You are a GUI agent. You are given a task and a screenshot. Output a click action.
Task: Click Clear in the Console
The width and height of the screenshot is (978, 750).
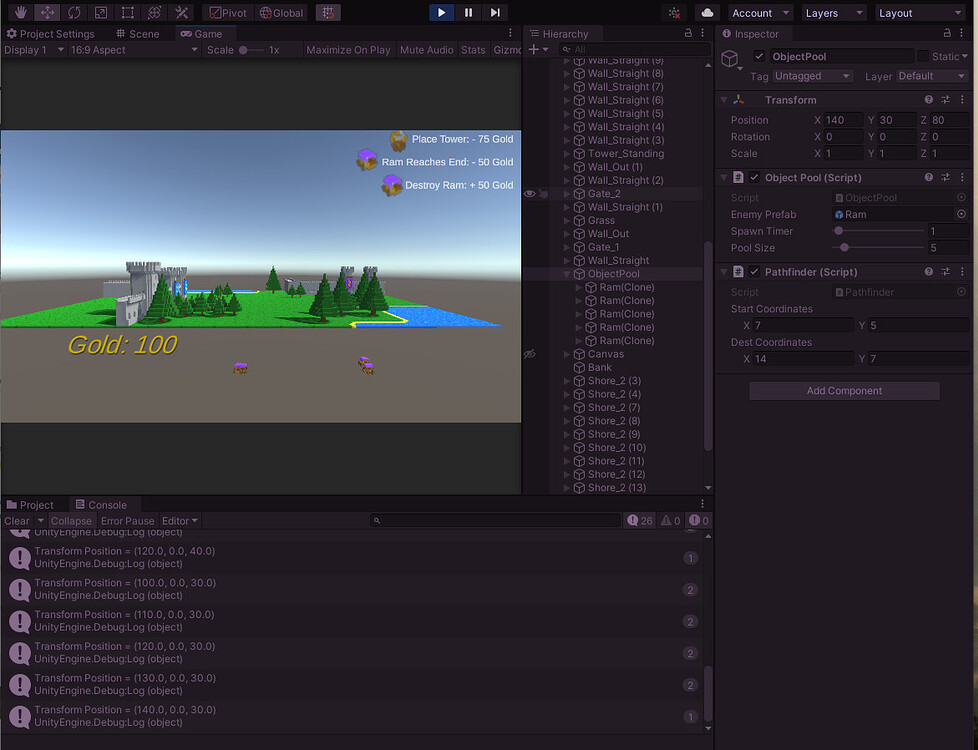coord(16,521)
